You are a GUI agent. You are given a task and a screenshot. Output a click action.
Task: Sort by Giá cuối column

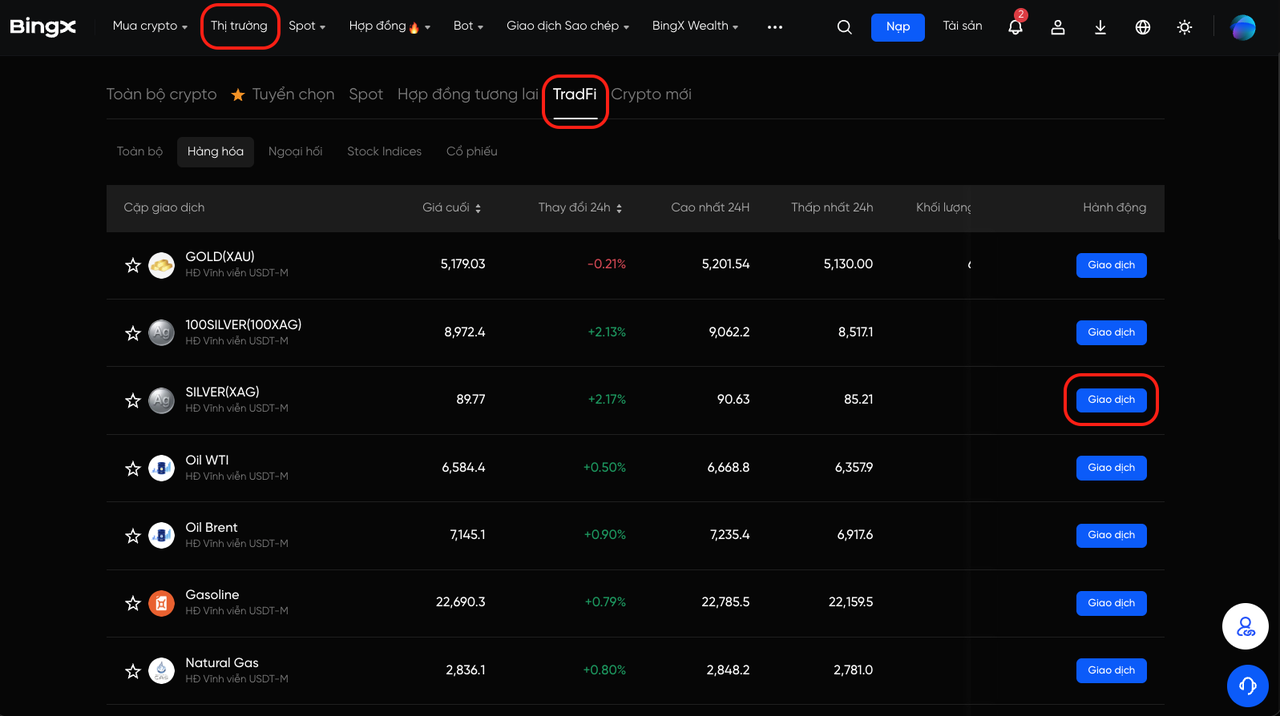pos(451,208)
